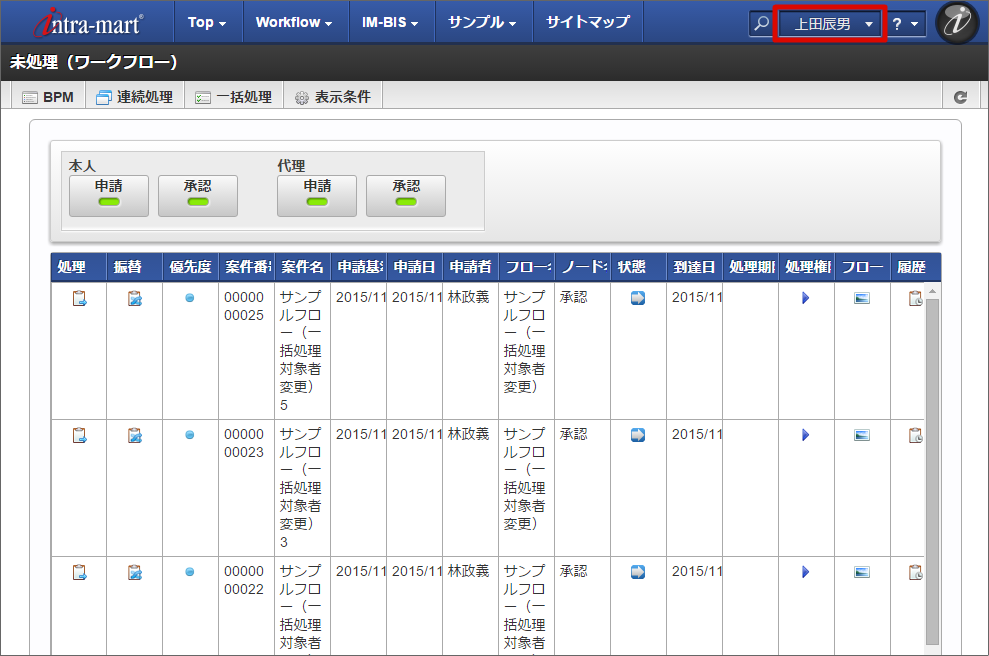
Task: Click the 連続処理 toolbar button
Action: pos(134,97)
